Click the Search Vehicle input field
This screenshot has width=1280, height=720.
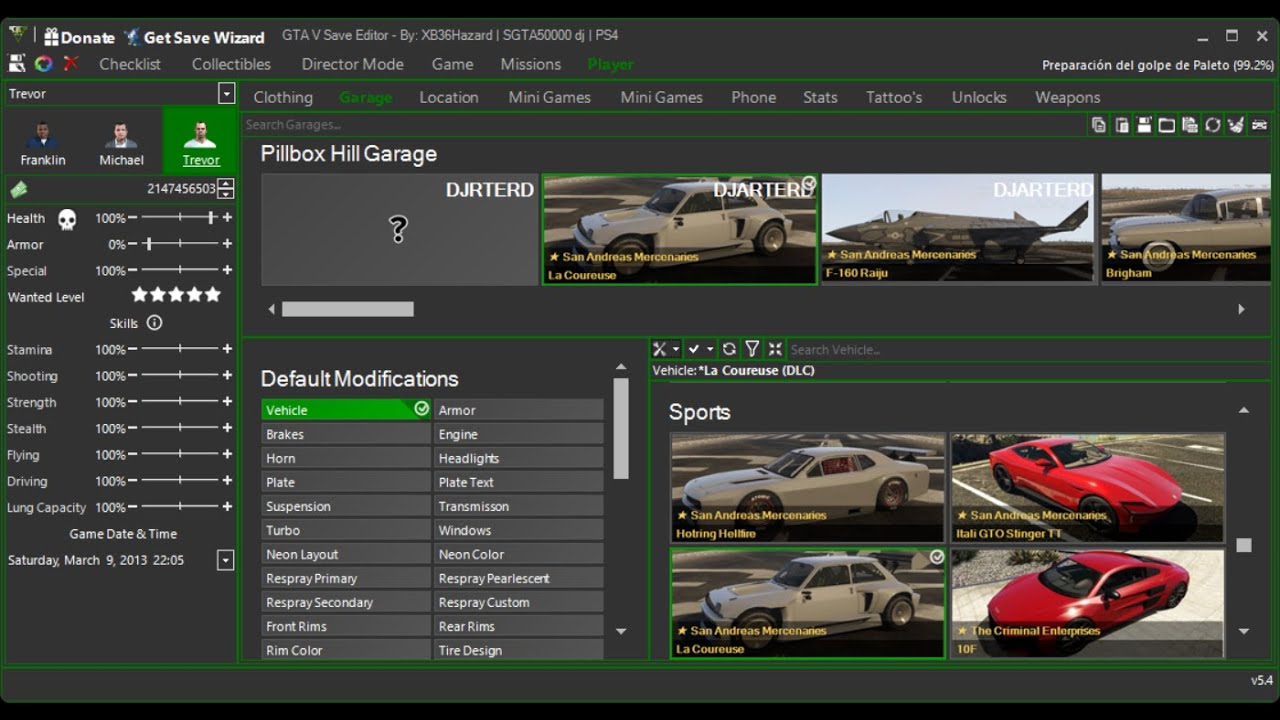(1029, 349)
